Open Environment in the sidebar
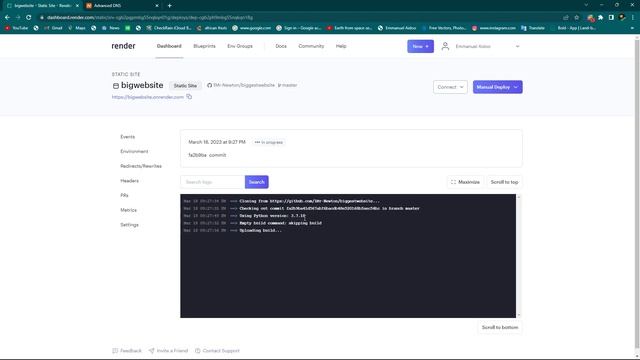 click(x=134, y=151)
